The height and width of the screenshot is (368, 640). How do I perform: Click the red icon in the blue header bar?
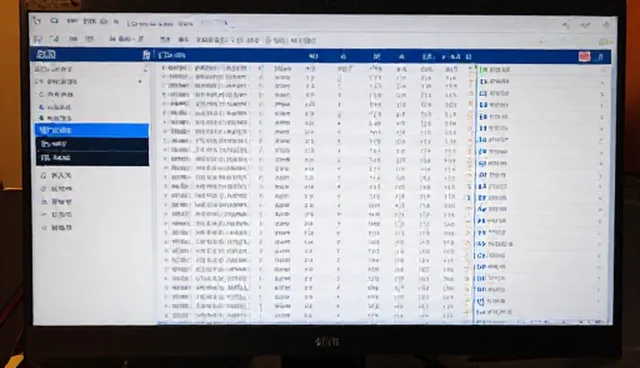[x=584, y=57]
